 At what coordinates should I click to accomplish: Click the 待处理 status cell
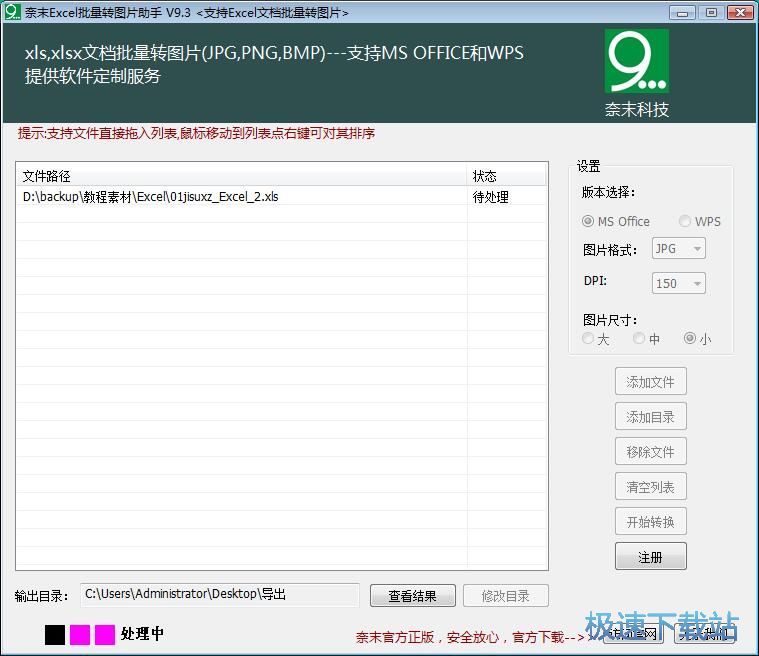tap(490, 197)
